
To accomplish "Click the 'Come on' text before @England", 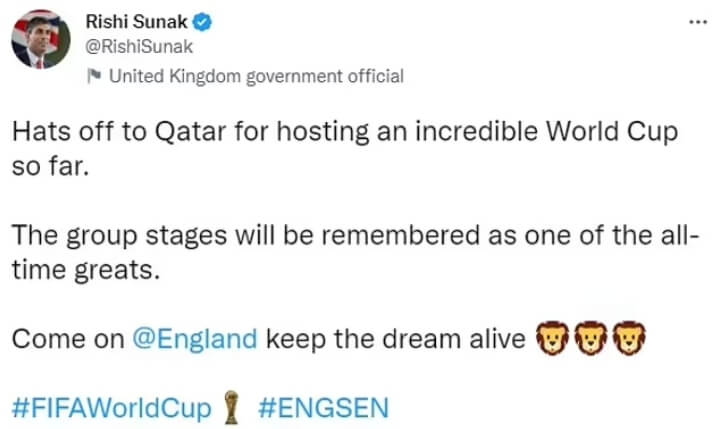I will point(68,339).
